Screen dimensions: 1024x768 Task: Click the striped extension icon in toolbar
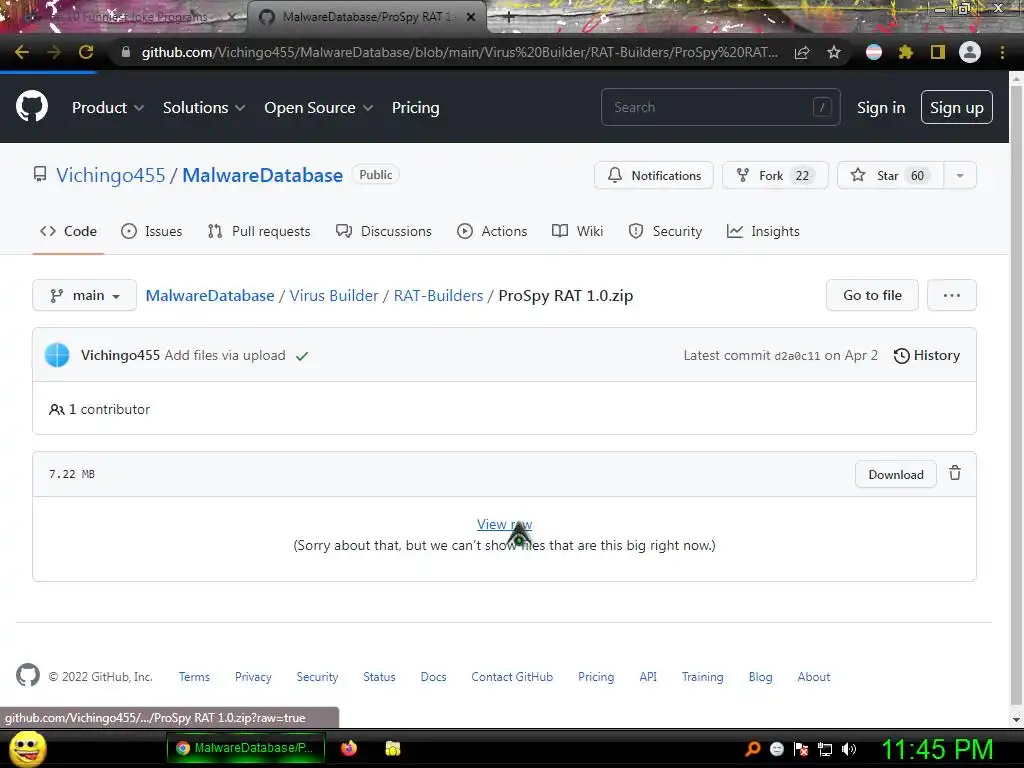pos(874,52)
